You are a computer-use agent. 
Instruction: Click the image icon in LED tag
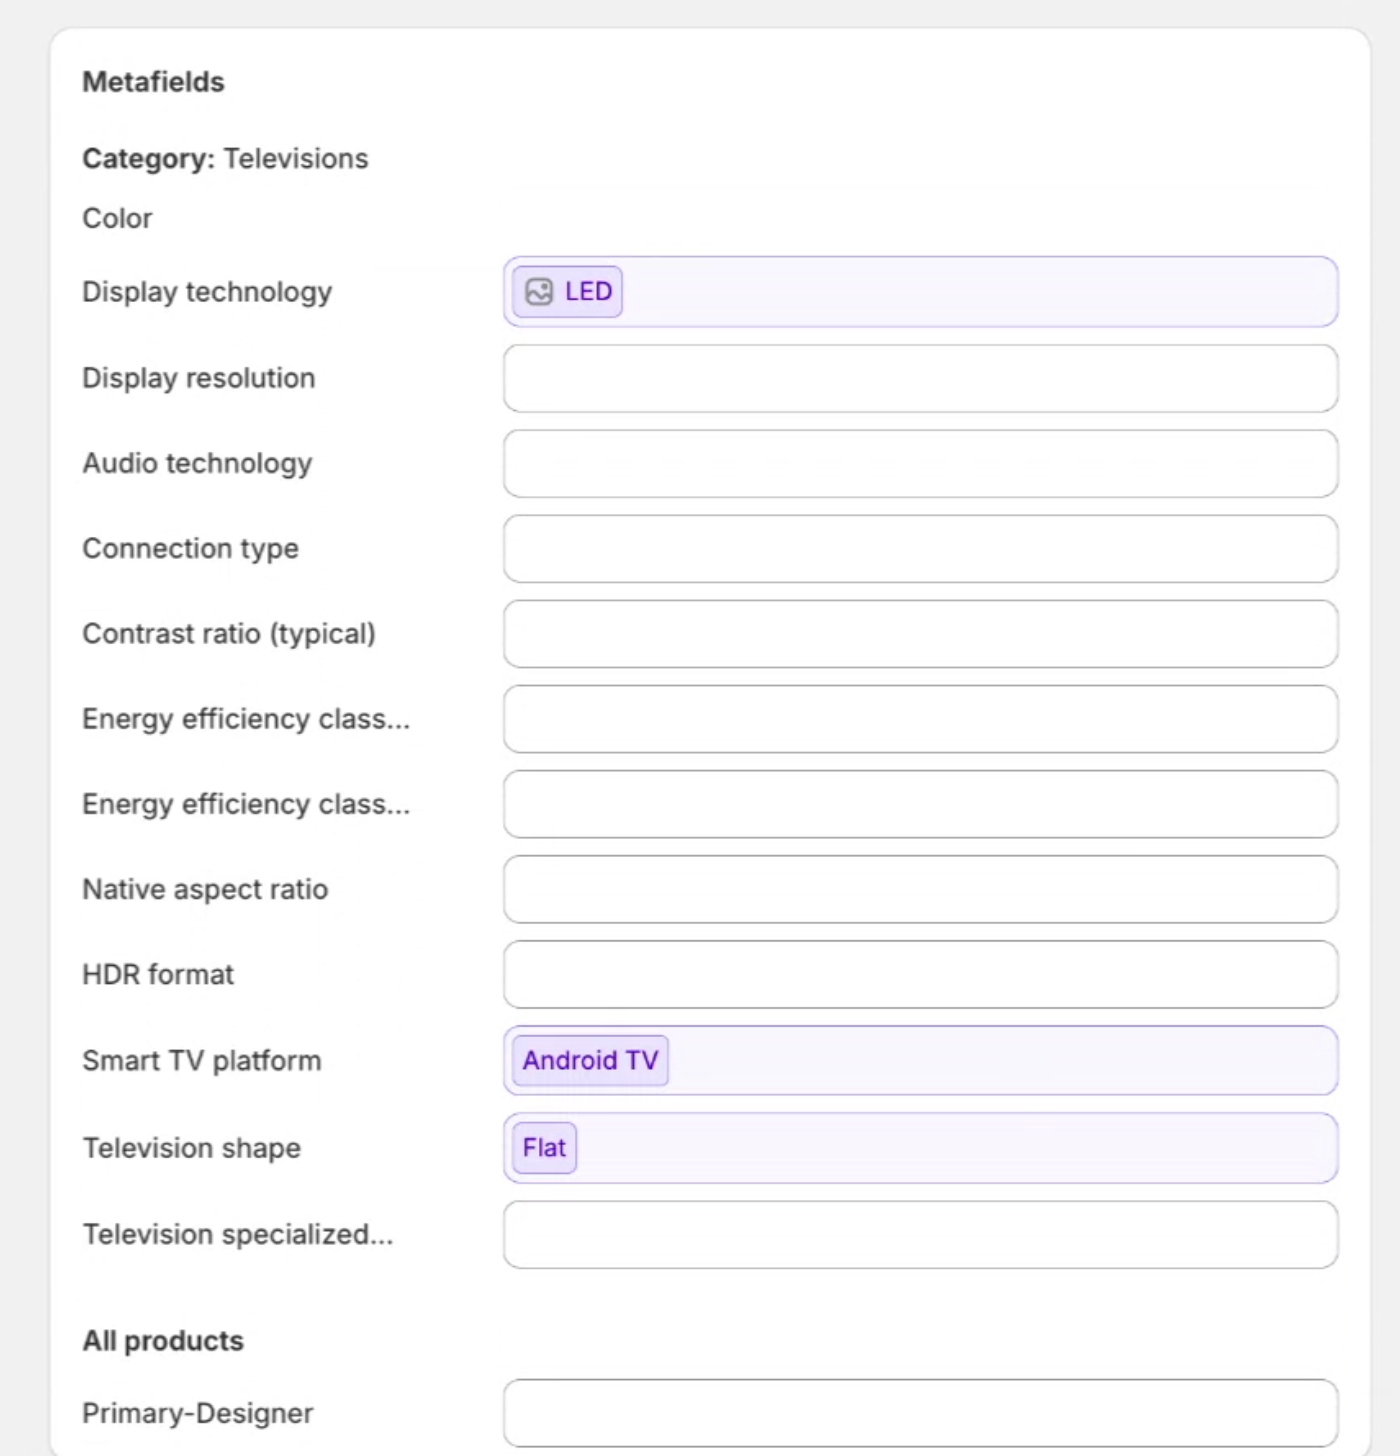tap(539, 291)
